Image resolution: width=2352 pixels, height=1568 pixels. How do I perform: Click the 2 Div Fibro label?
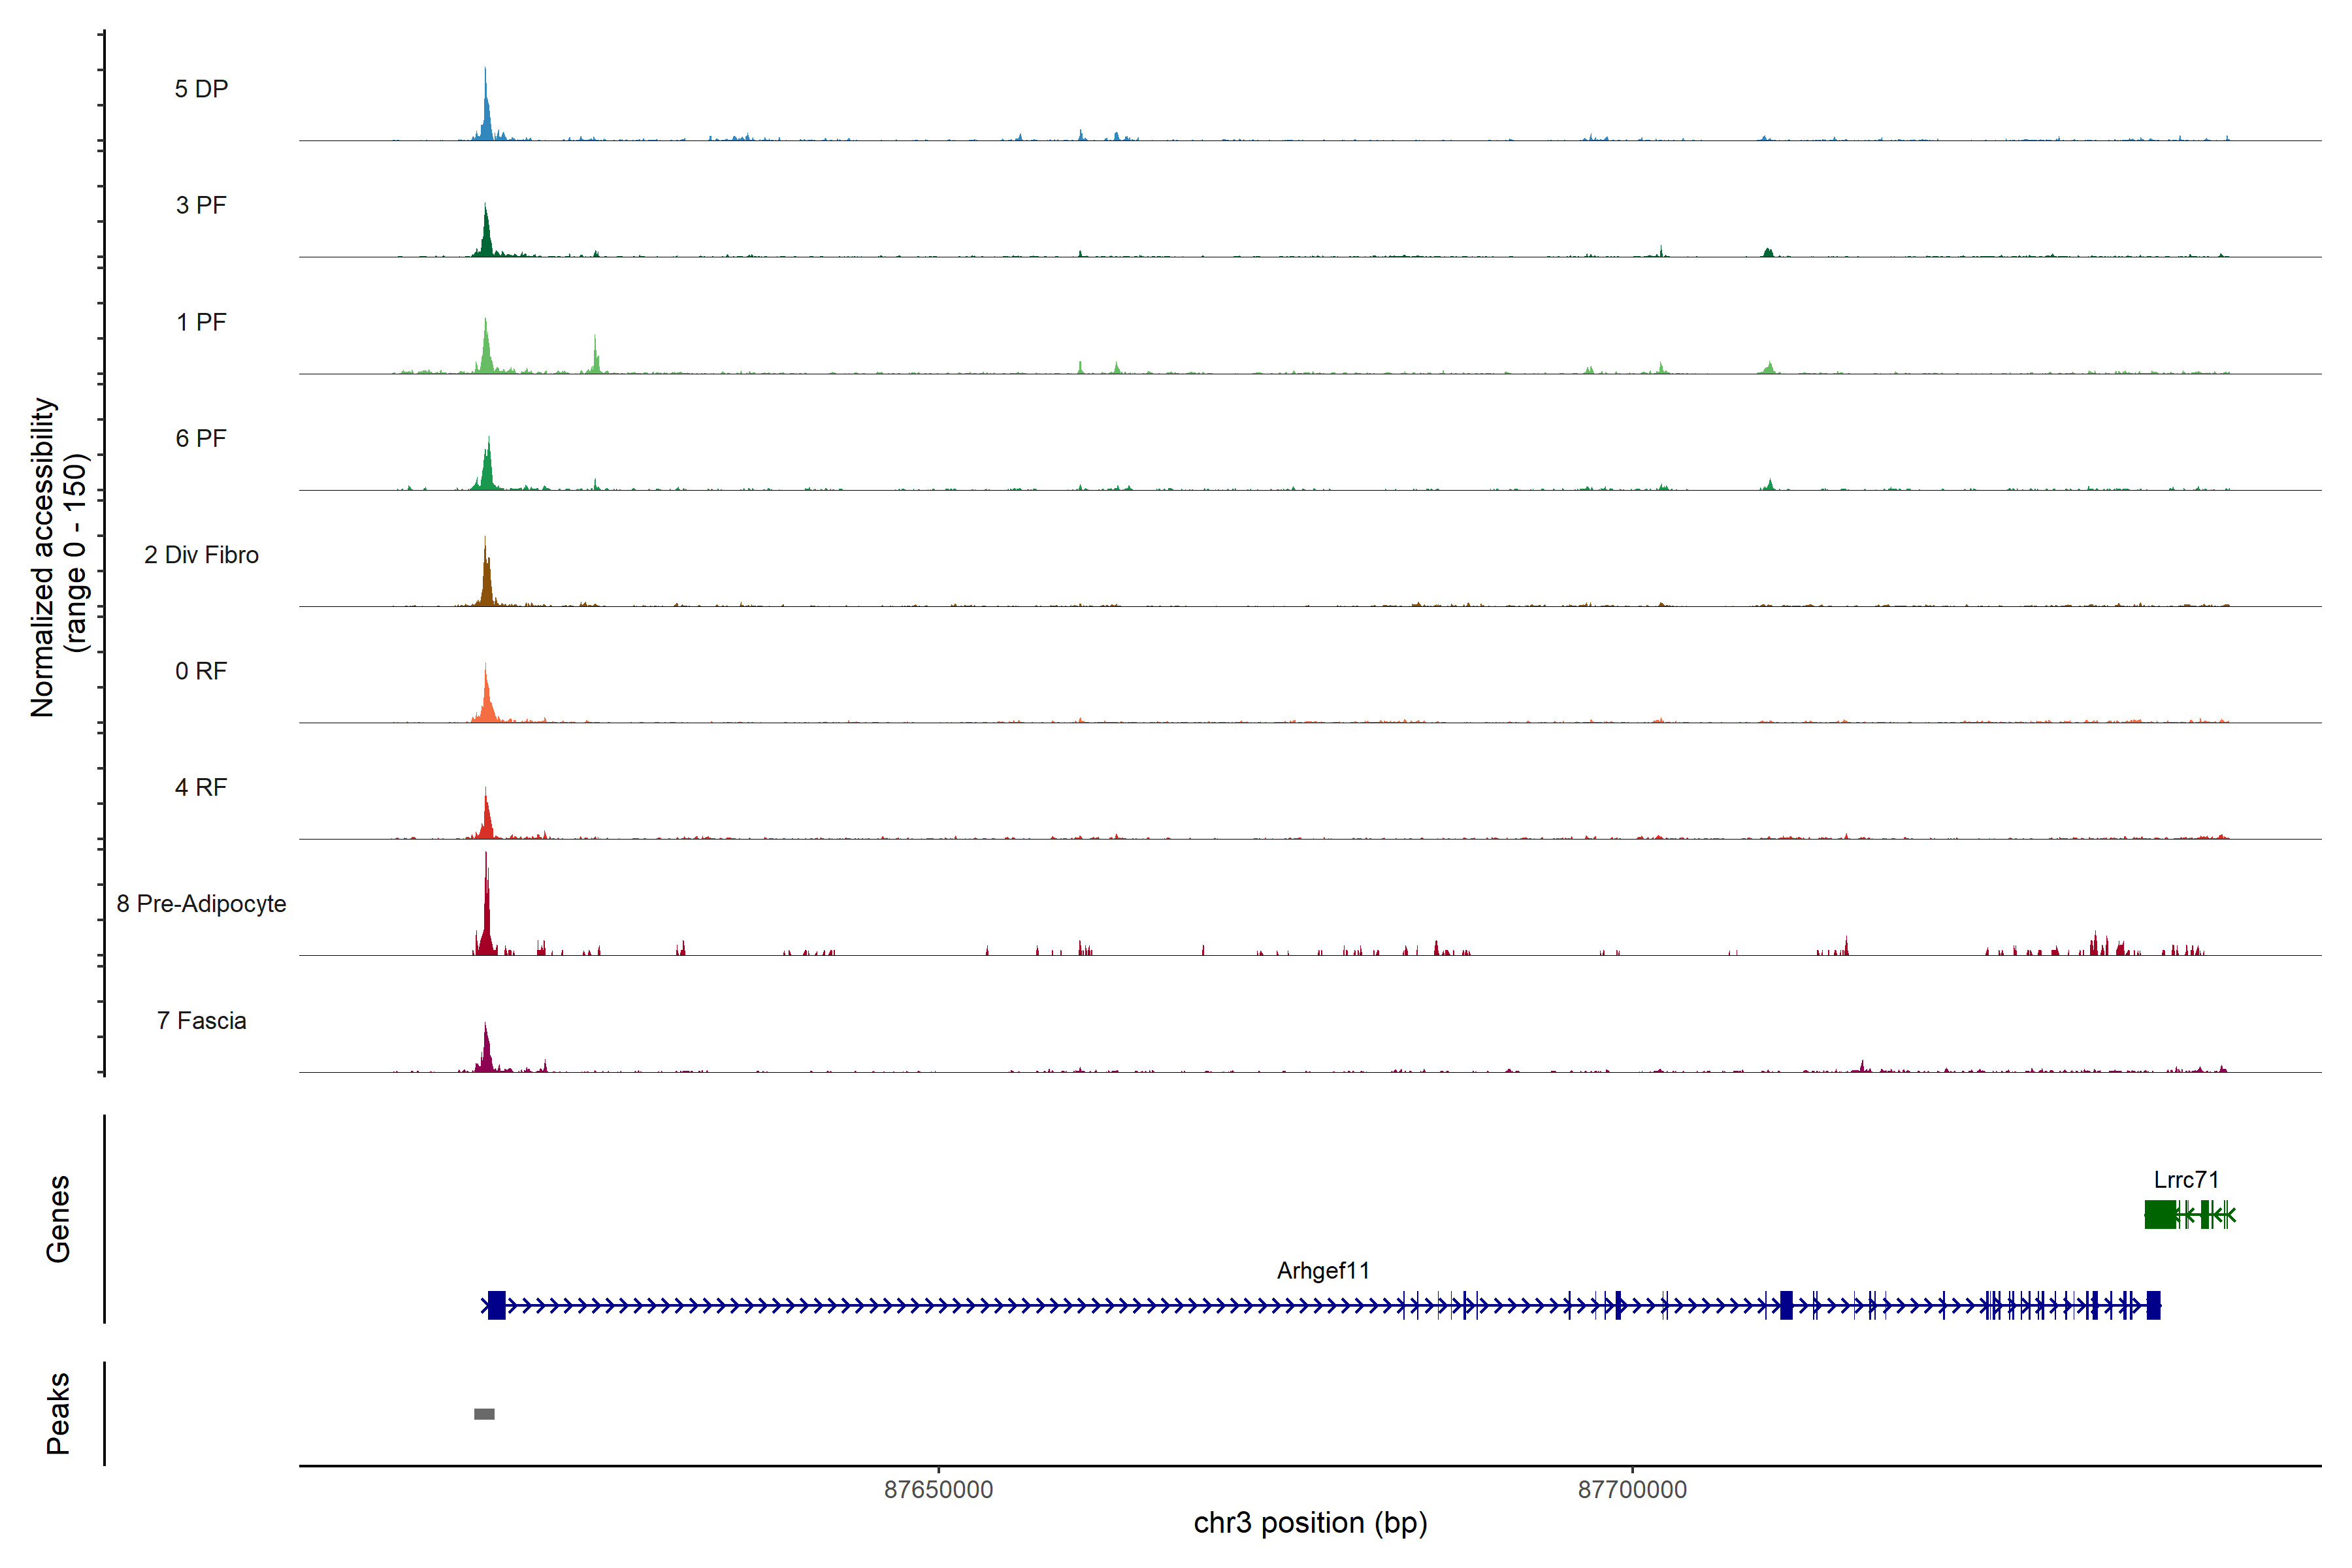[201, 555]
